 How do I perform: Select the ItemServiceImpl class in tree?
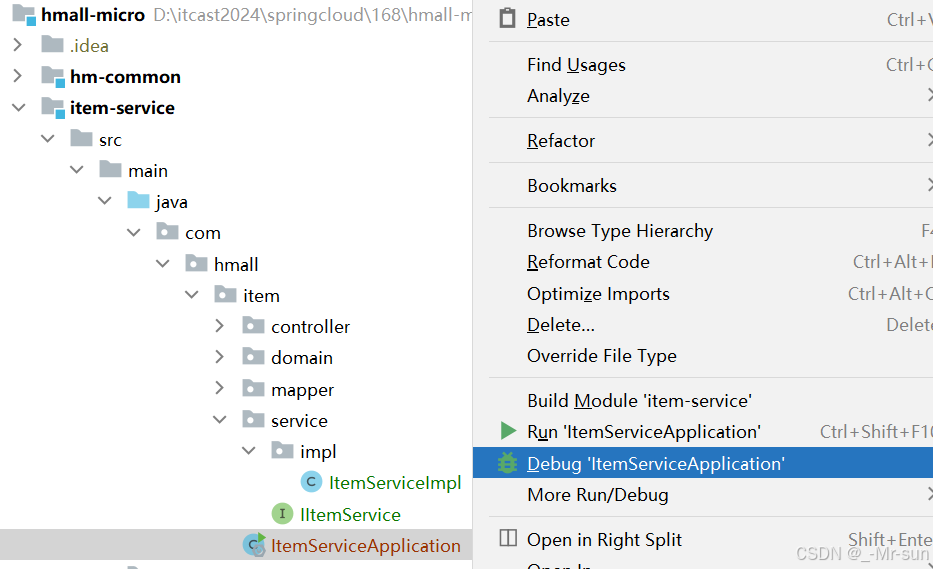[395, 482]
